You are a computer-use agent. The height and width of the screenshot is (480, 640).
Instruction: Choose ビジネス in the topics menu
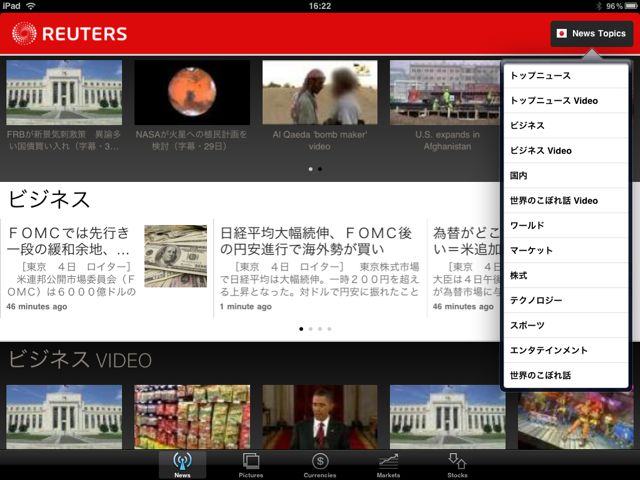coord(566,126)
